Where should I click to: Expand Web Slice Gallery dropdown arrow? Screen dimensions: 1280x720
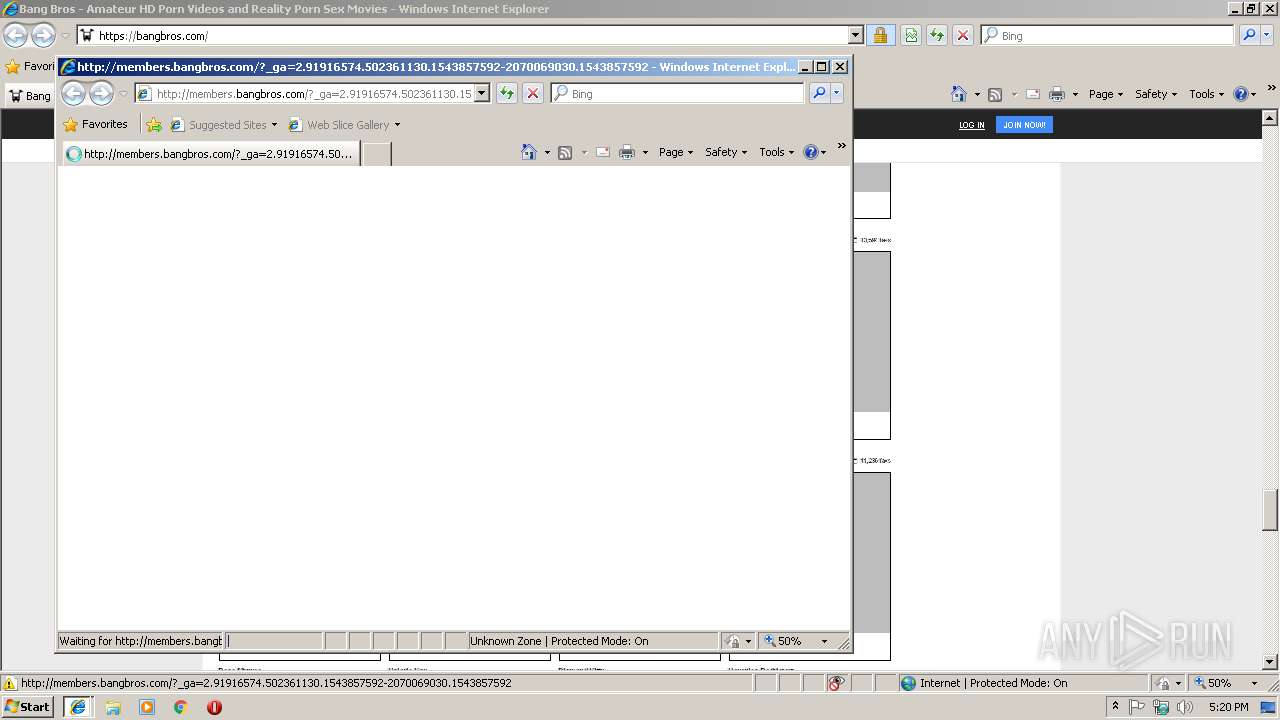pyautogui.click(x=397, y=125)
